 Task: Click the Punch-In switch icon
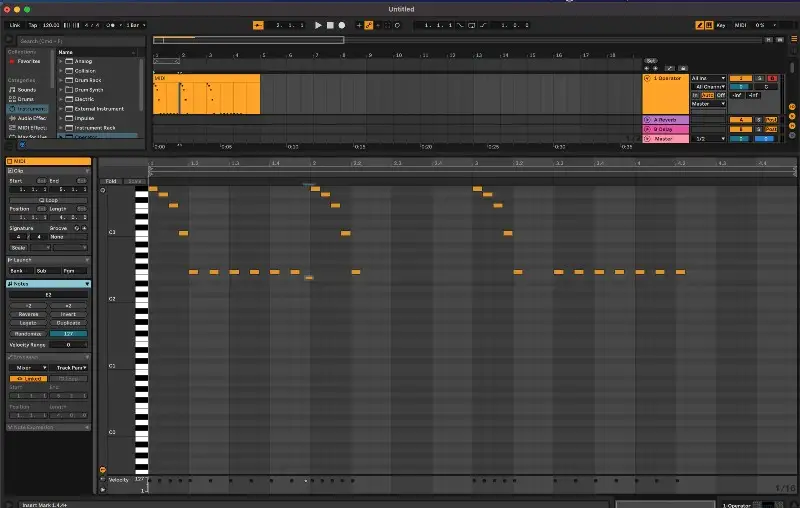tap(460, 25)
